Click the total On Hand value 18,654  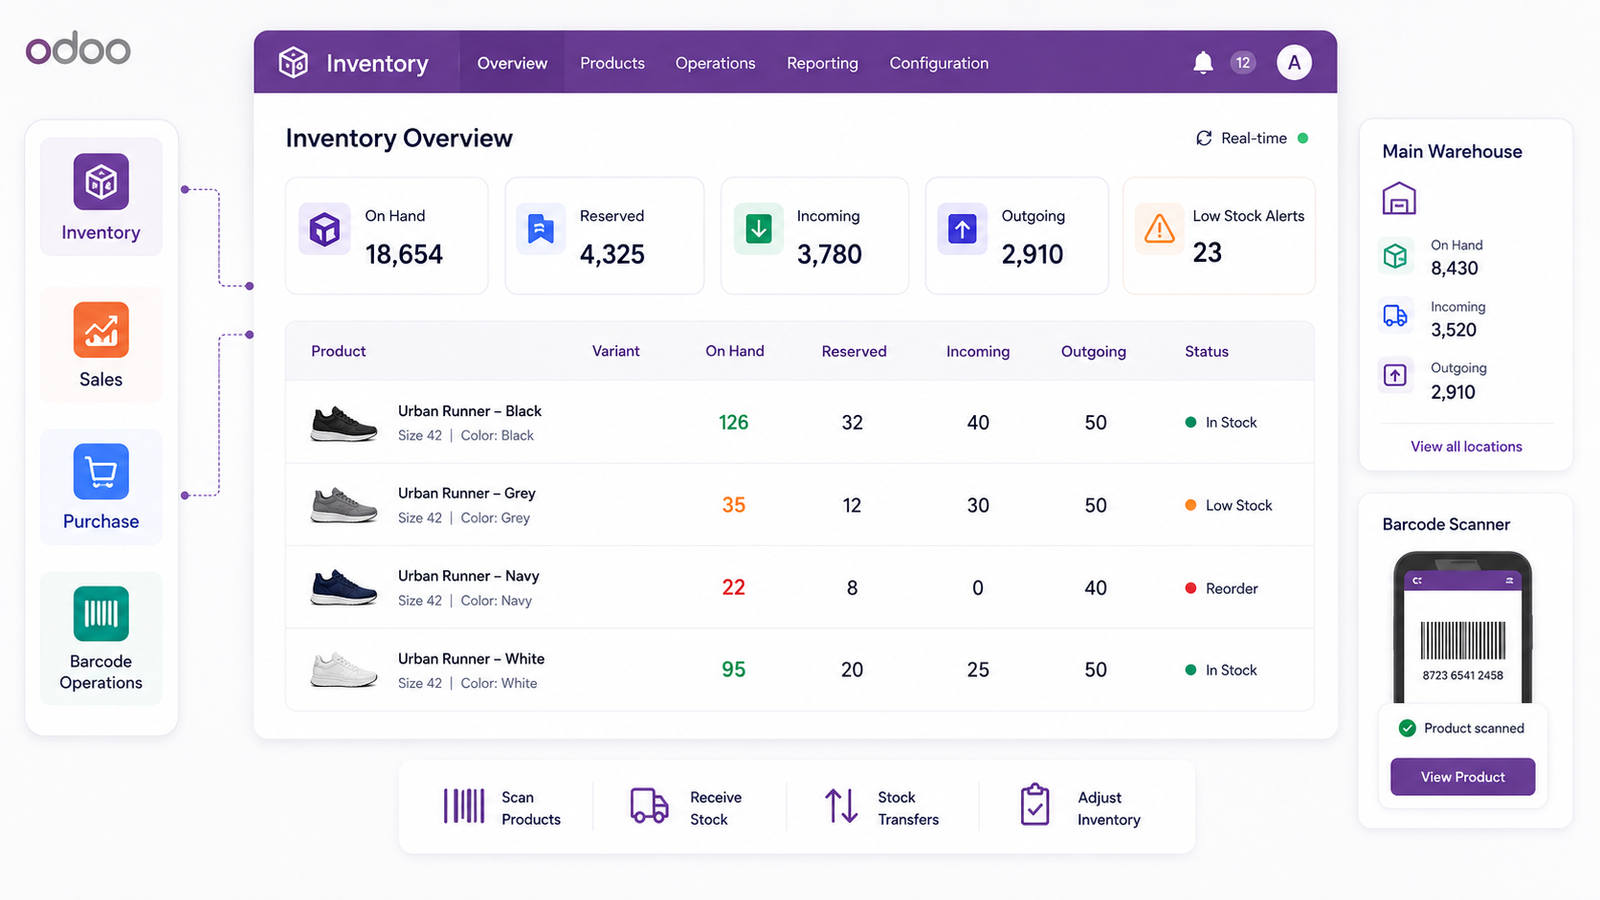[x=404, y=254]
